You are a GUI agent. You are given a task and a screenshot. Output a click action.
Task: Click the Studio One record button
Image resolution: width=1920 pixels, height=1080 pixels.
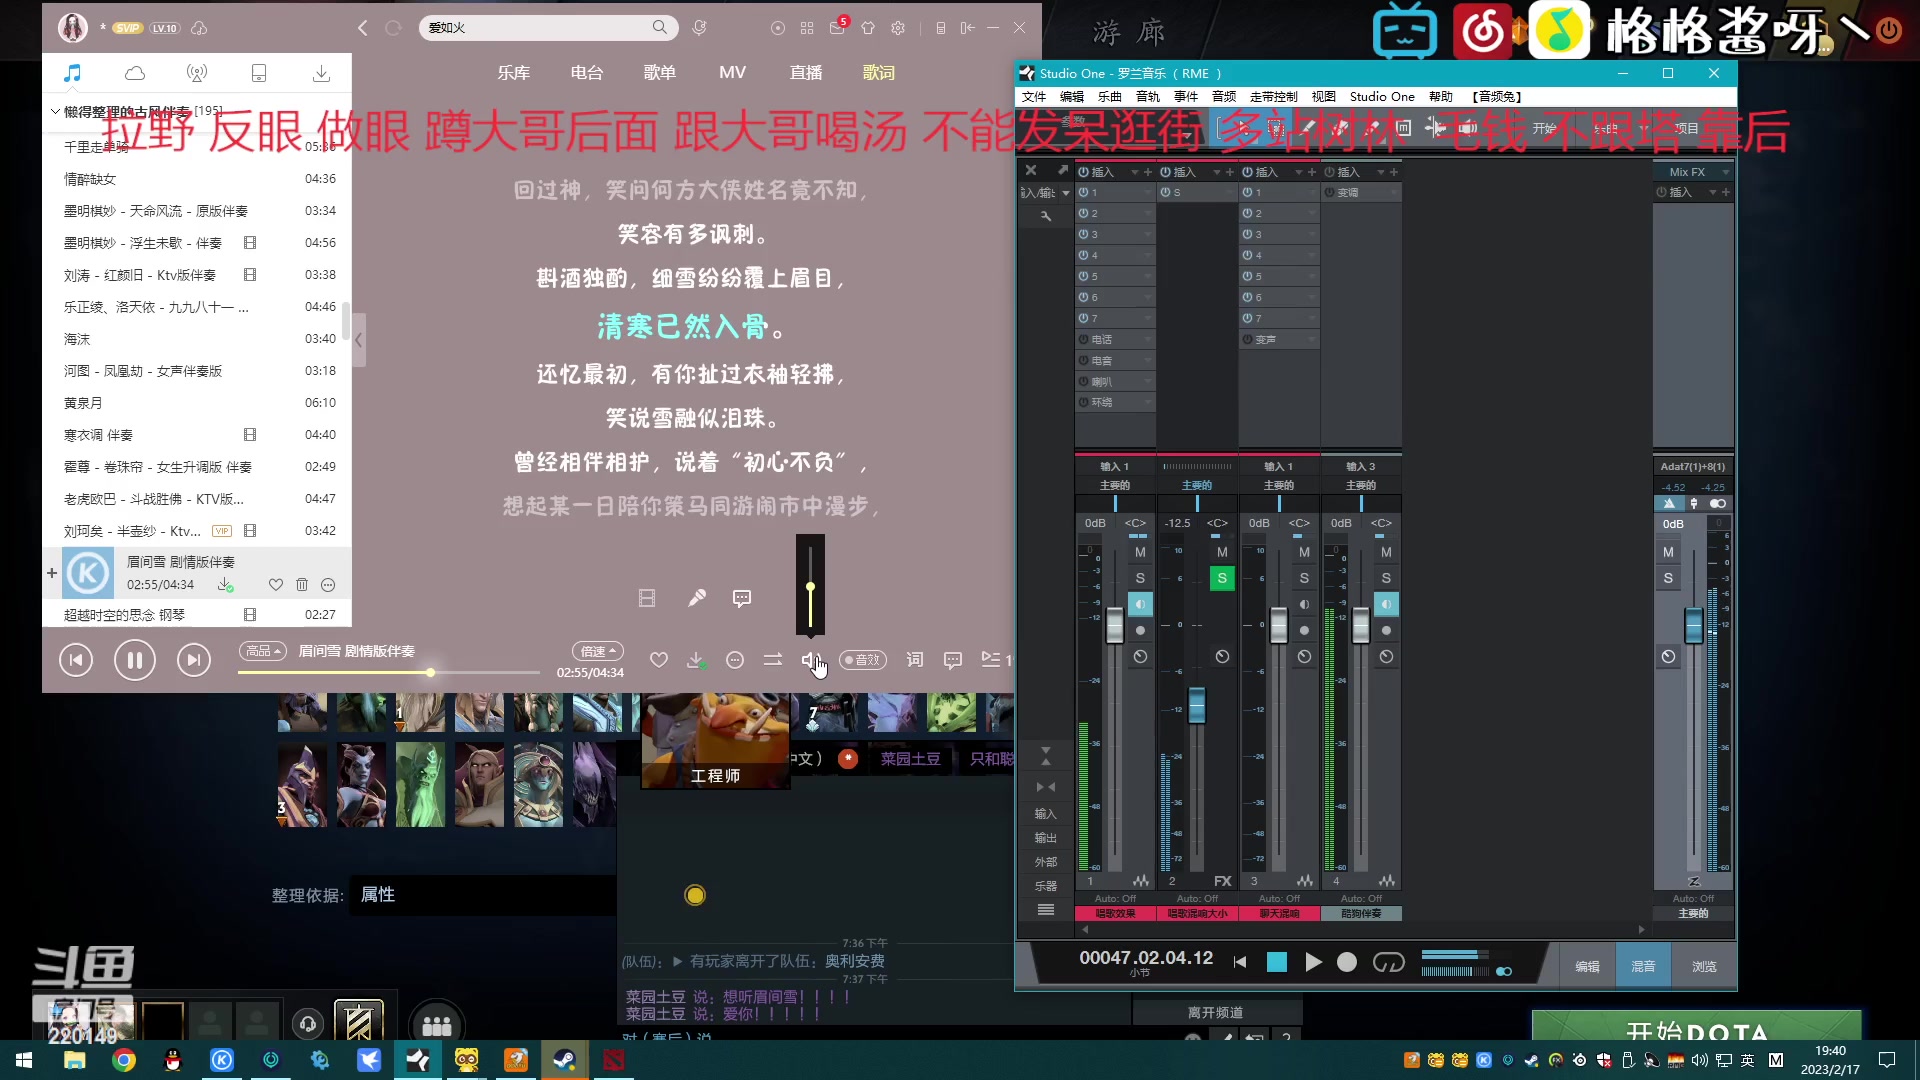(x=1347, y=962)
